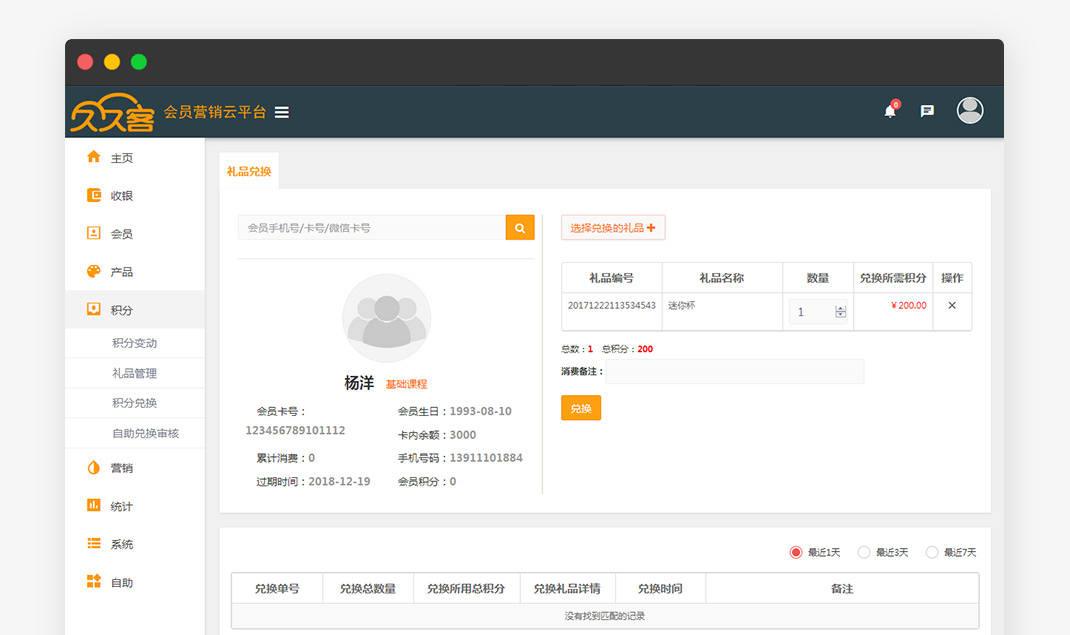Click the 消费备注 input field
The image size is (1070, 635).
pyautogui.click(x=735, y=372)
